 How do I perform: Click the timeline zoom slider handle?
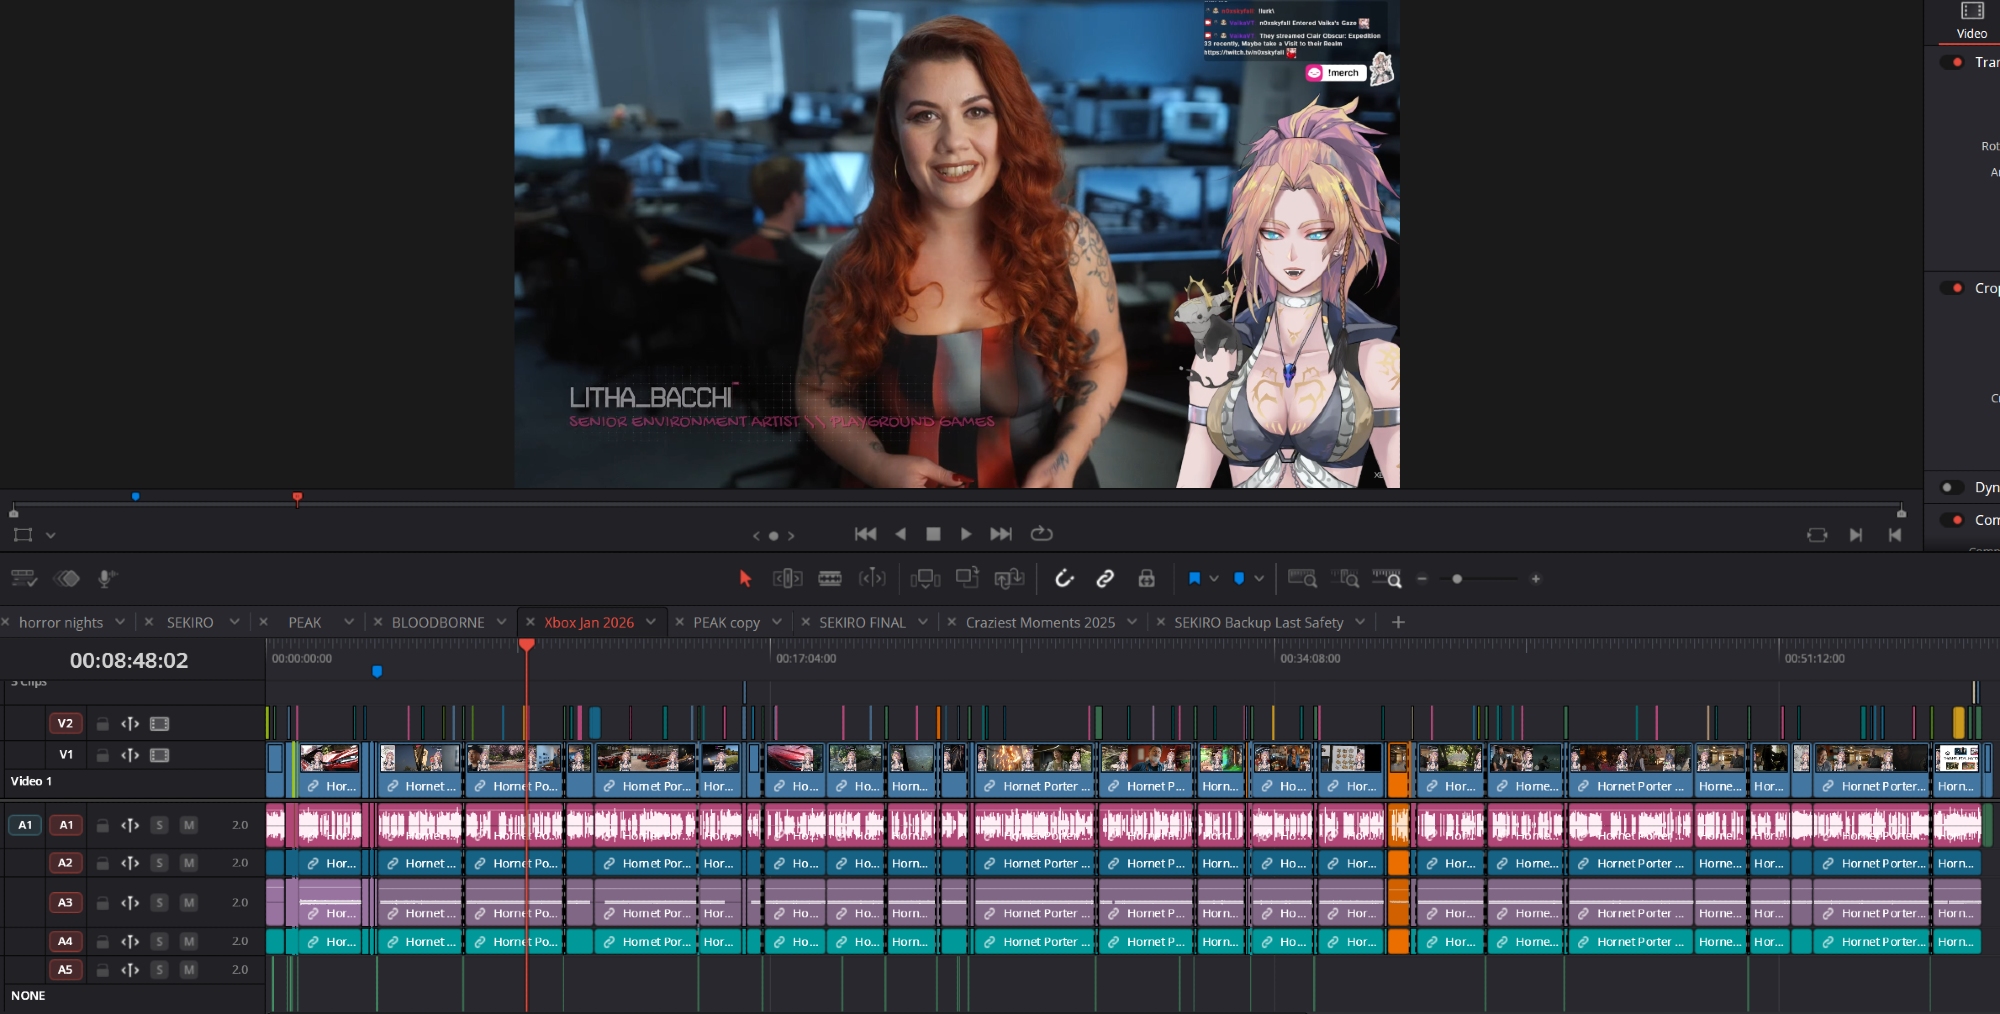[x=1457, y=579]
